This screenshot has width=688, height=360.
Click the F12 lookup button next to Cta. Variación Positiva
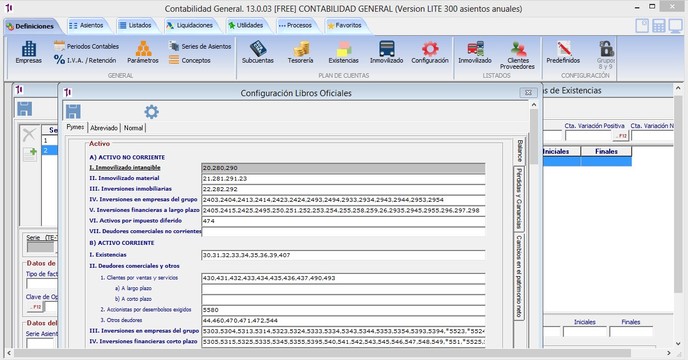coord(621,136)
